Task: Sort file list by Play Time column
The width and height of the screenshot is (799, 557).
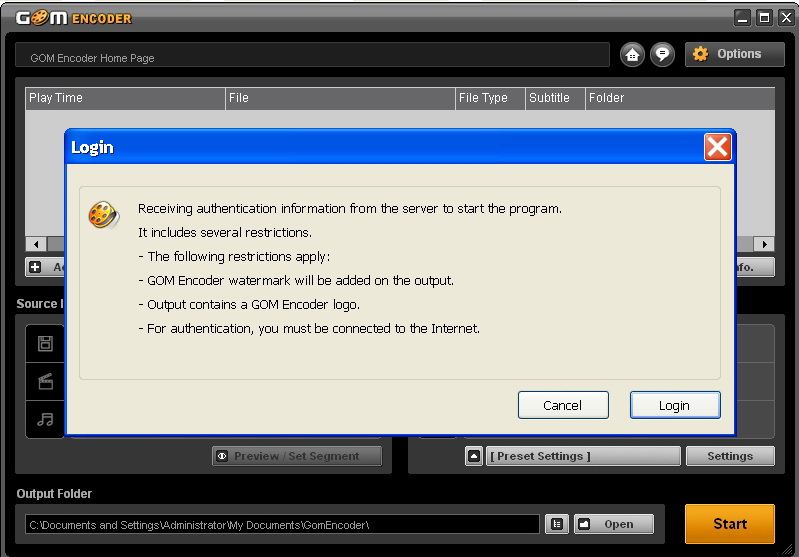Action: coord(125,98)
